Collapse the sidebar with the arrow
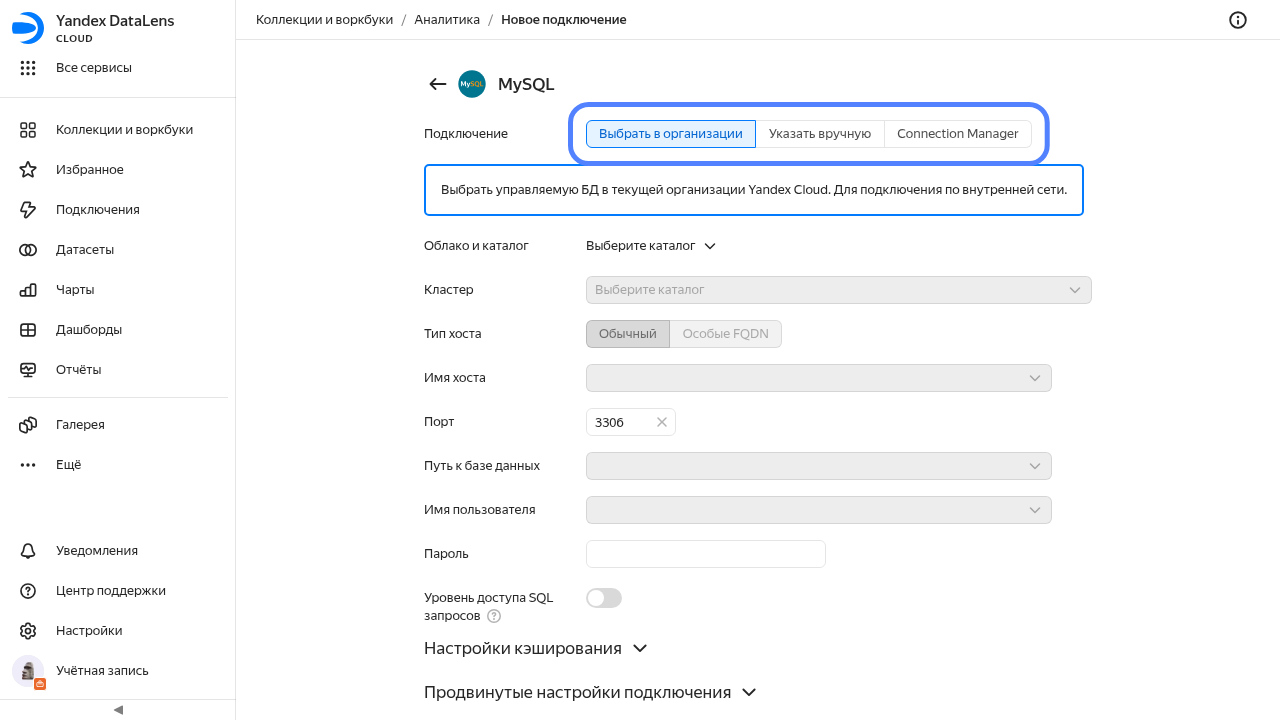The image size is (1280, 720). click(118, 710)
